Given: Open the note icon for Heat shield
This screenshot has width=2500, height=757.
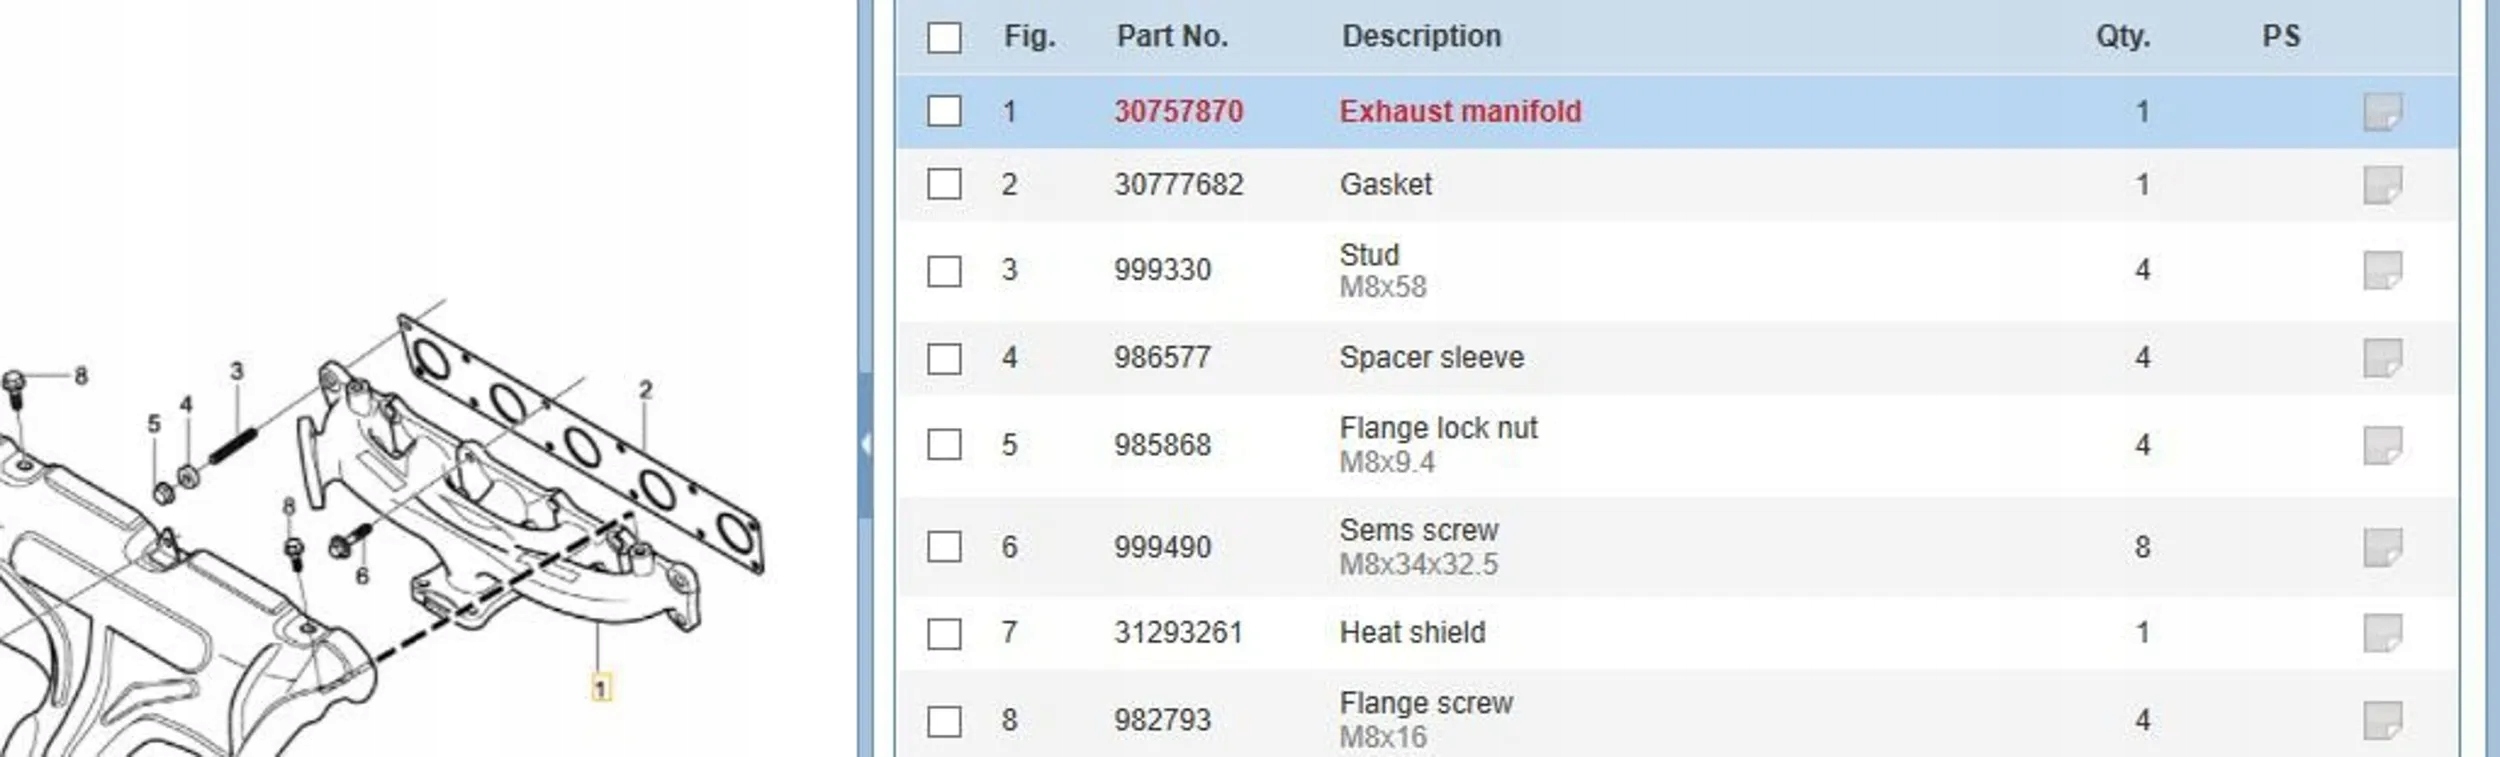Looking at the screenshot, I should pyautogui.click(x=2382, y=632).
